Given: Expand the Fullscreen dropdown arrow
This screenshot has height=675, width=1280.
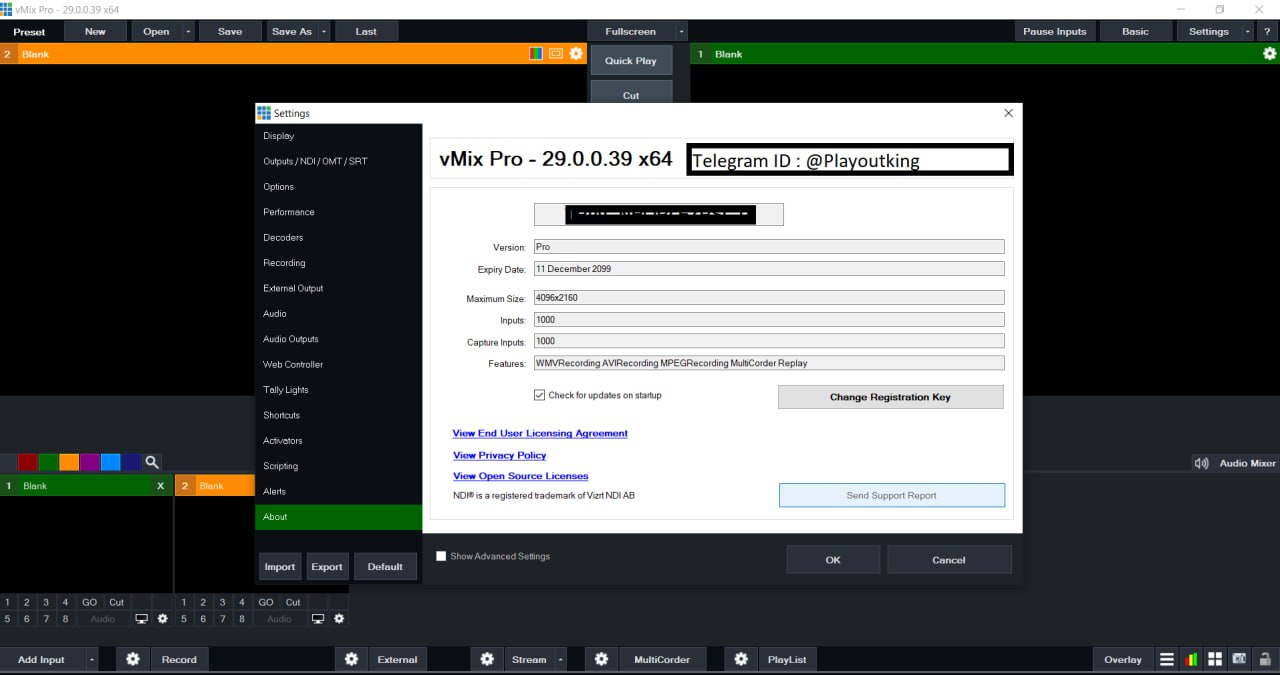Looking at the screenshot, I should pos(682,31).
